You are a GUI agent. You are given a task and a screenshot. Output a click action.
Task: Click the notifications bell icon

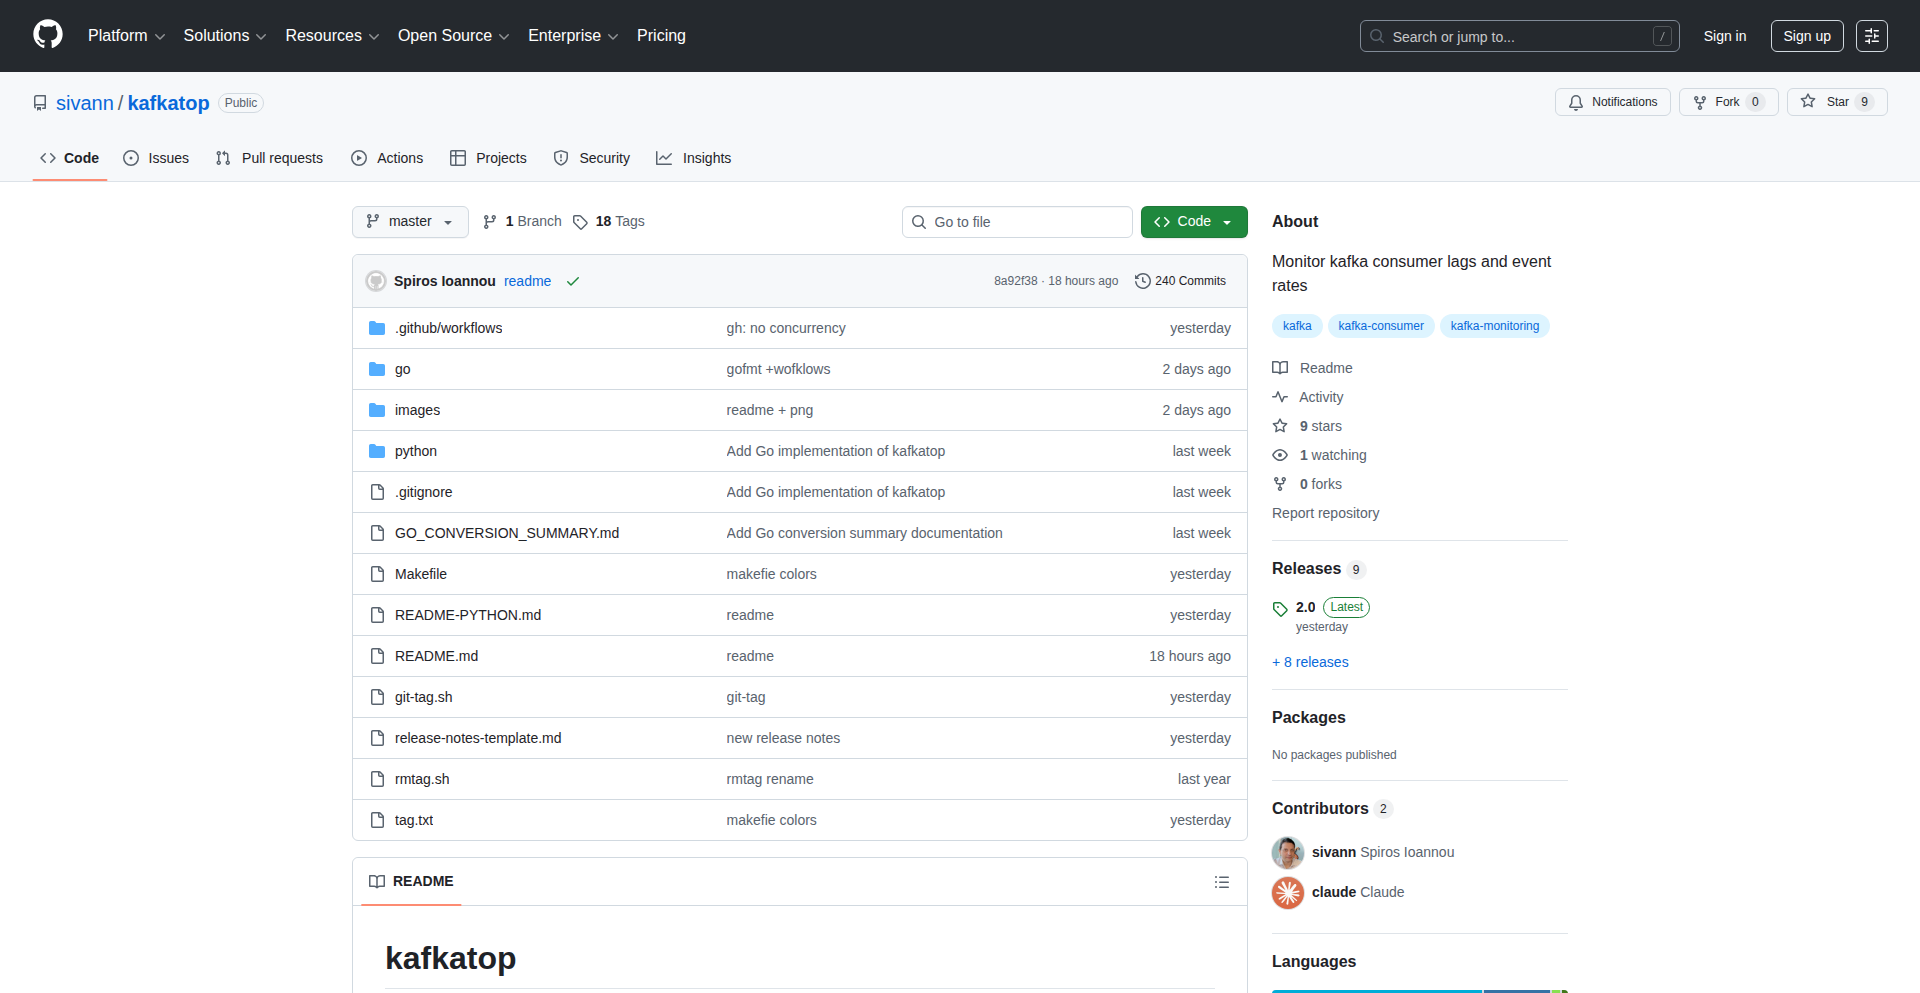point(1611,101)
